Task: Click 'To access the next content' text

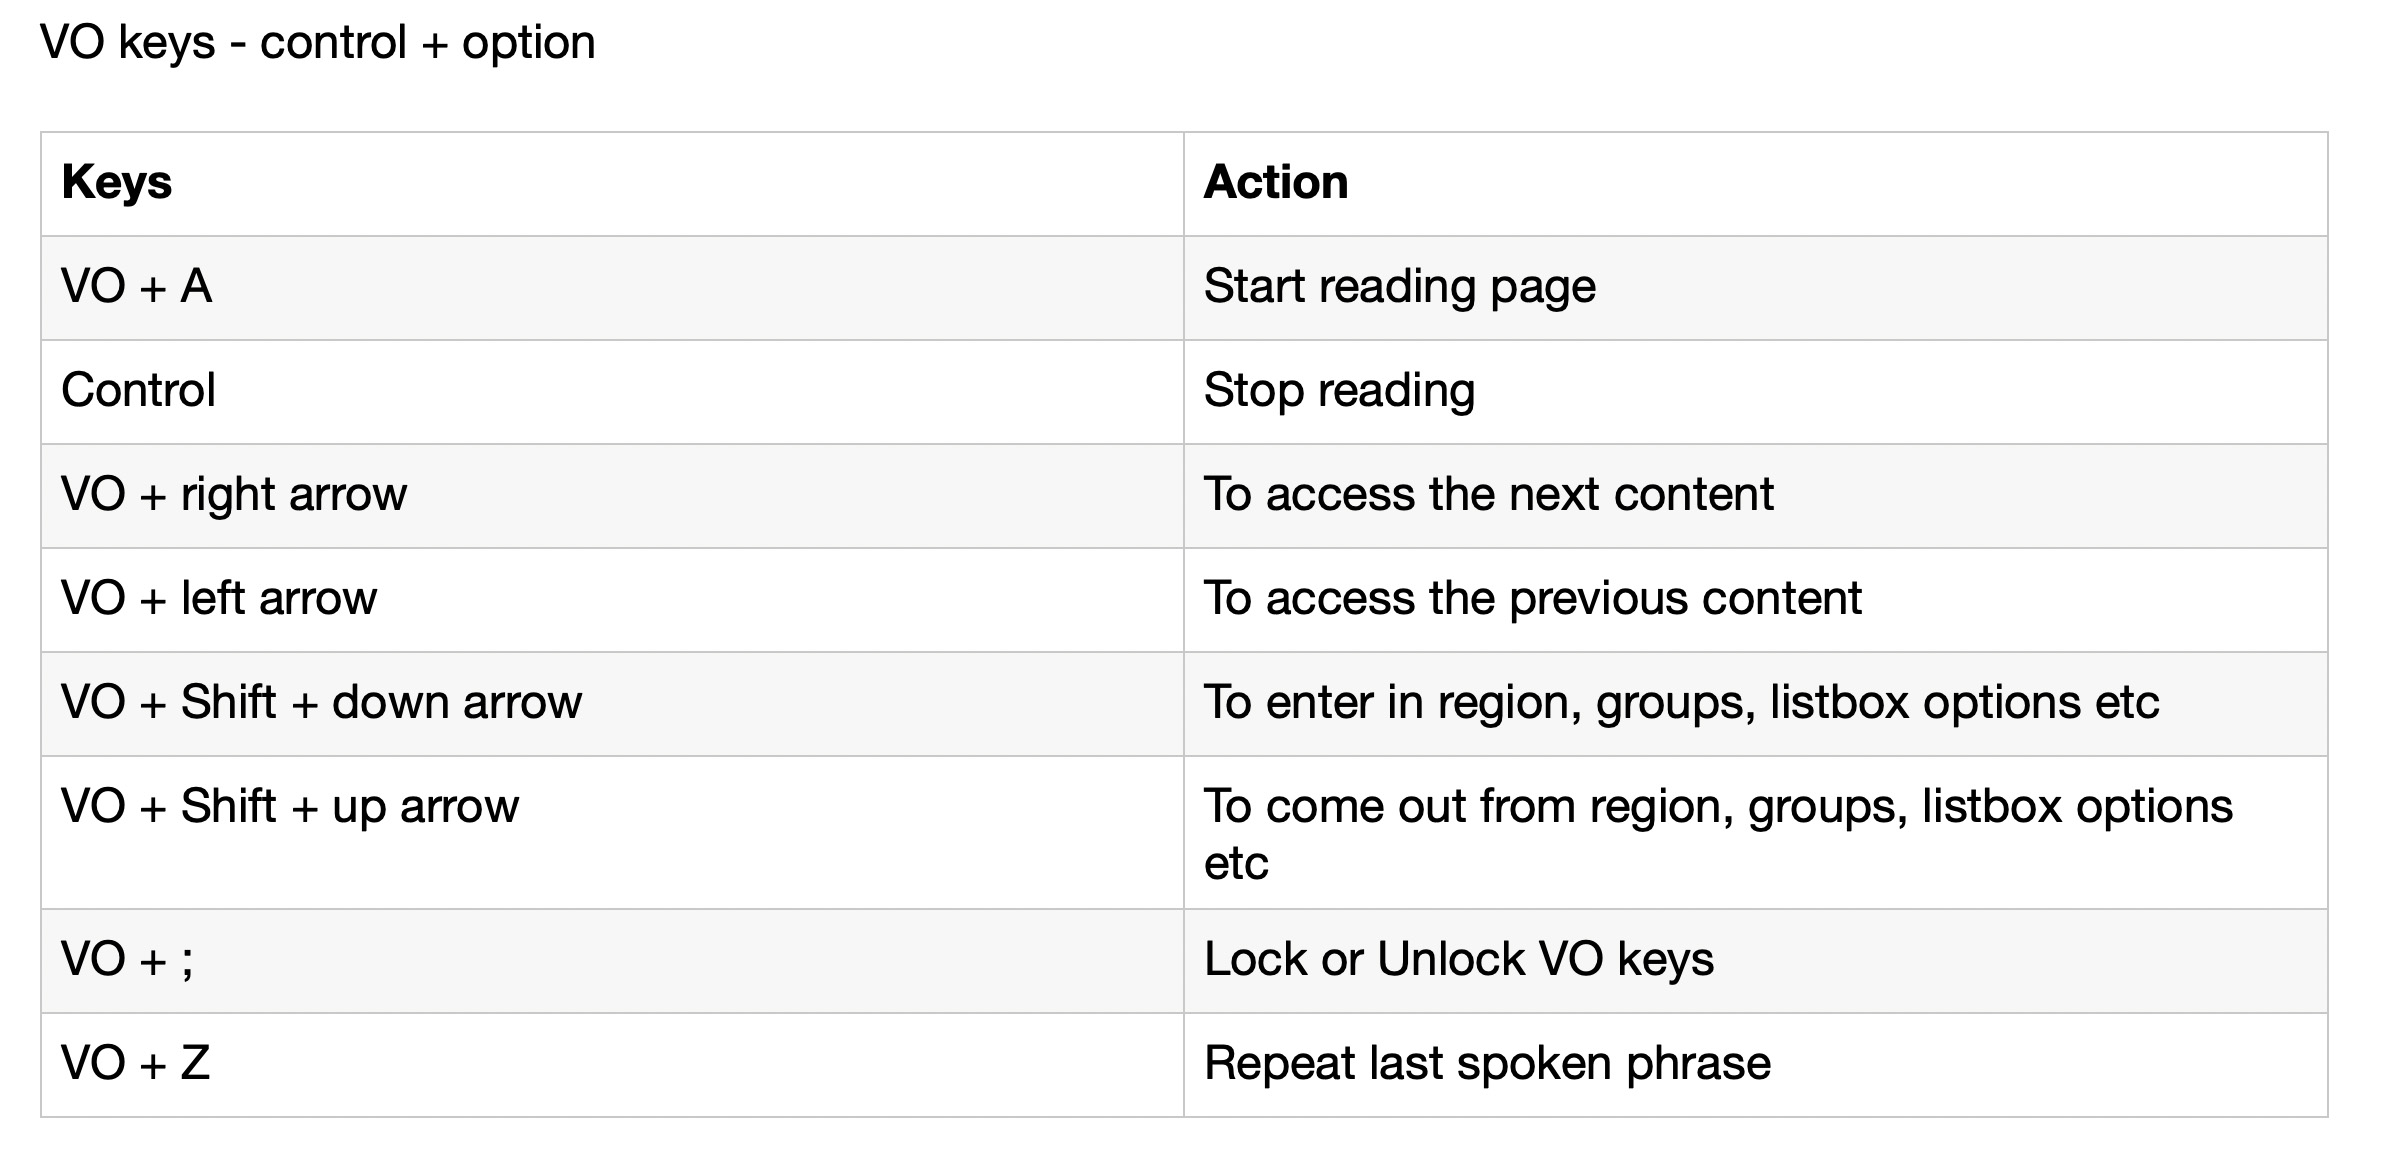Action: (1488, 495)
